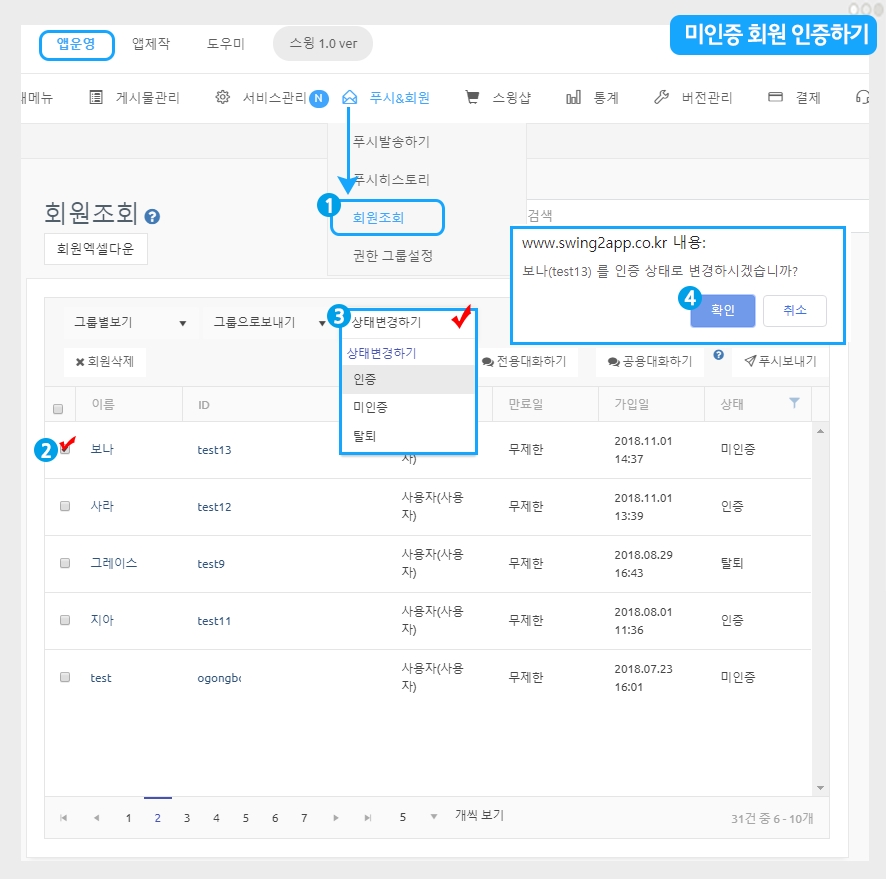
Task: Click the 회원엑셀다운 button
Action: coord(96,248)
